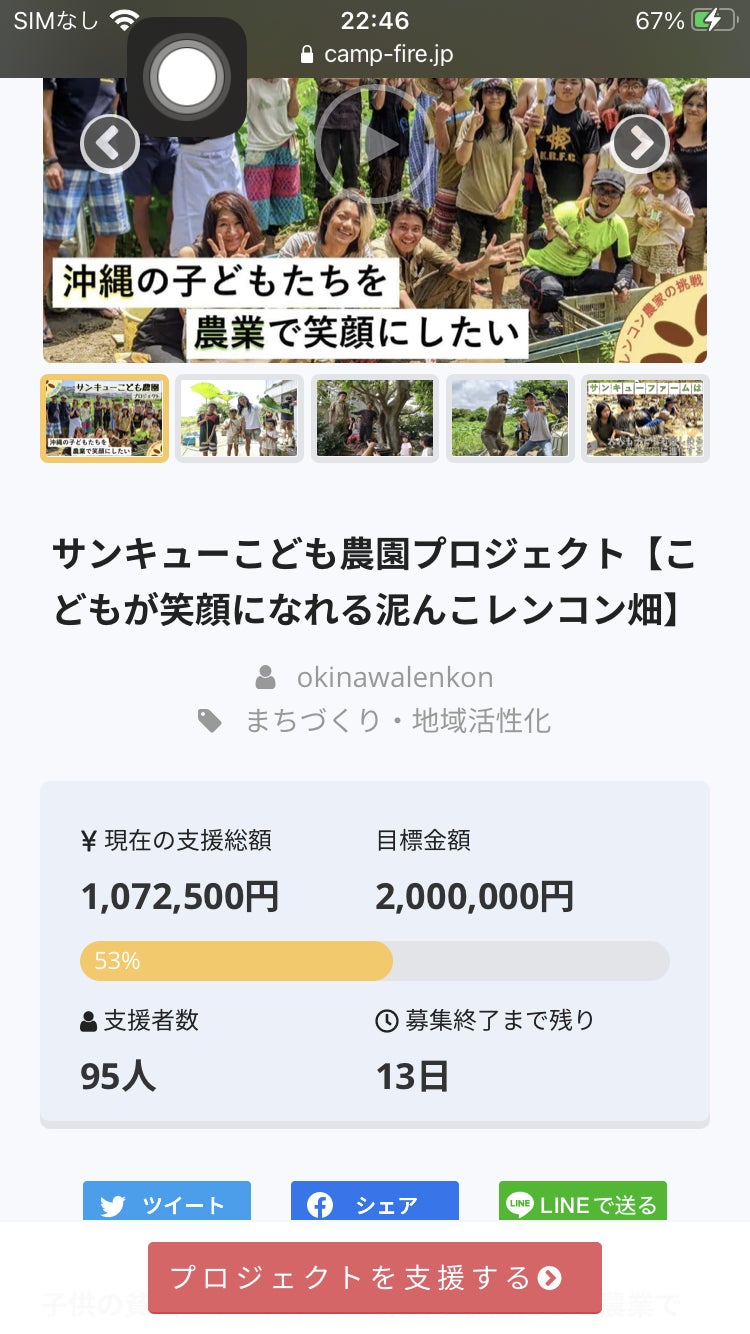View the third gallery thumbnail

pos(375,418)
